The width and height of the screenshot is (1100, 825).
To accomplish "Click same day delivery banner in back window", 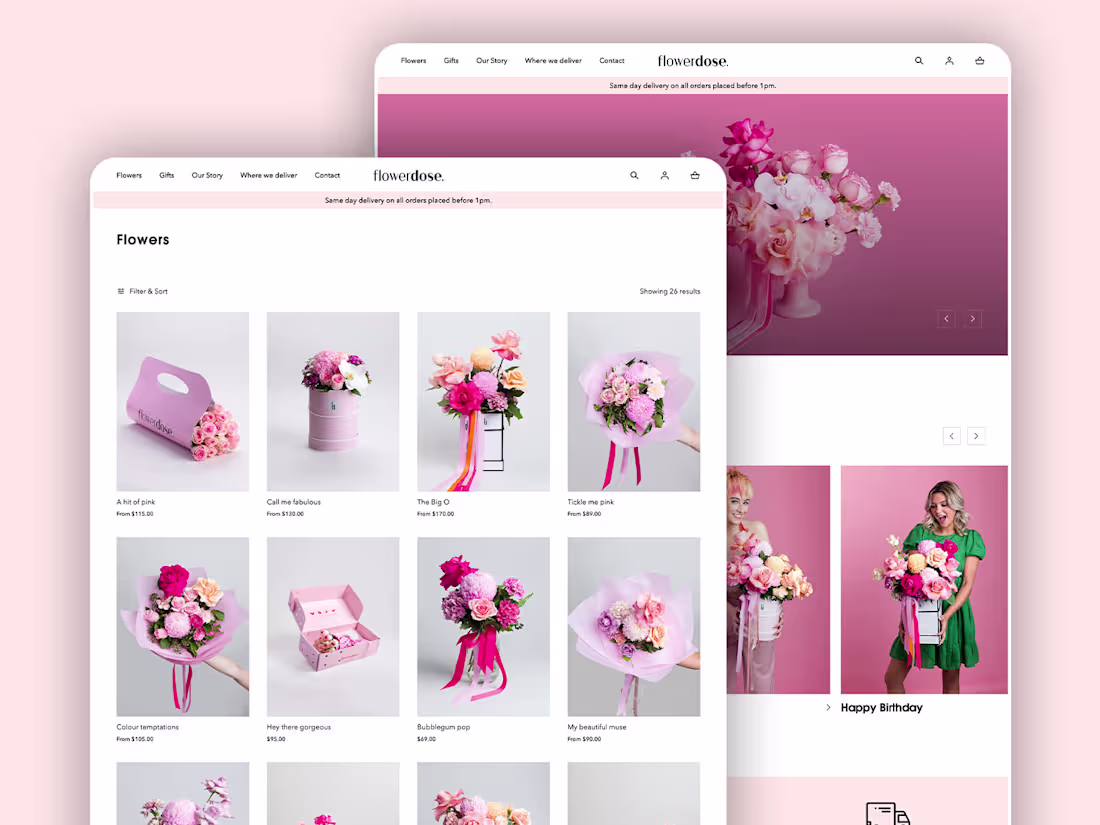I will tap(693, 86).
